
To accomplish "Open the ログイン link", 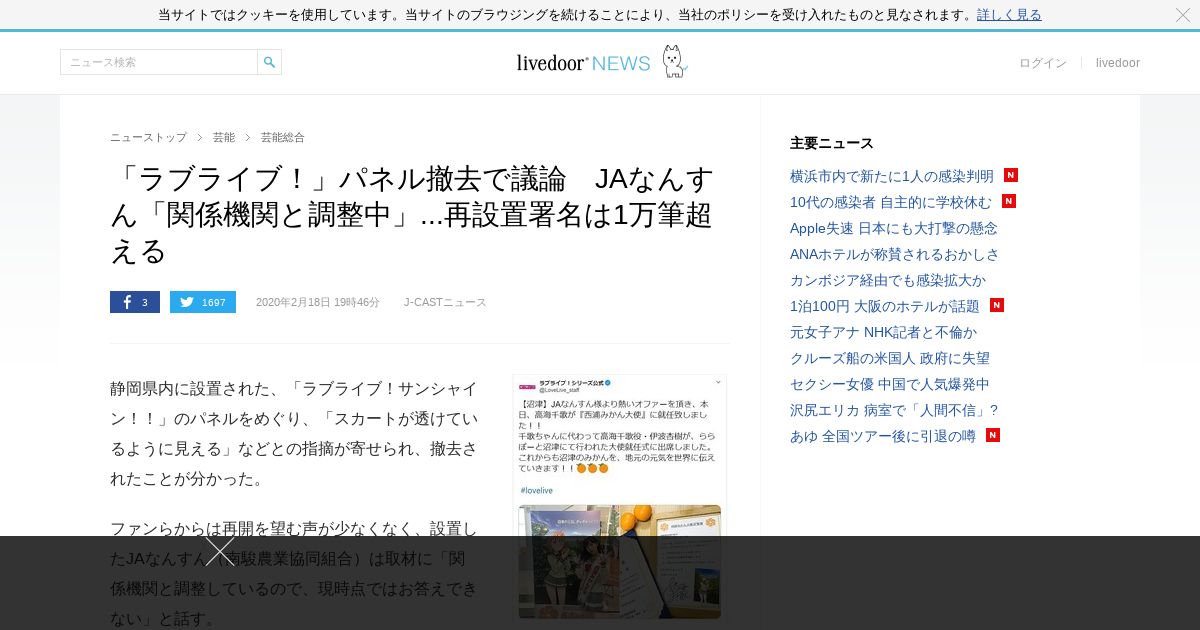I will [x=1043, y=63].
